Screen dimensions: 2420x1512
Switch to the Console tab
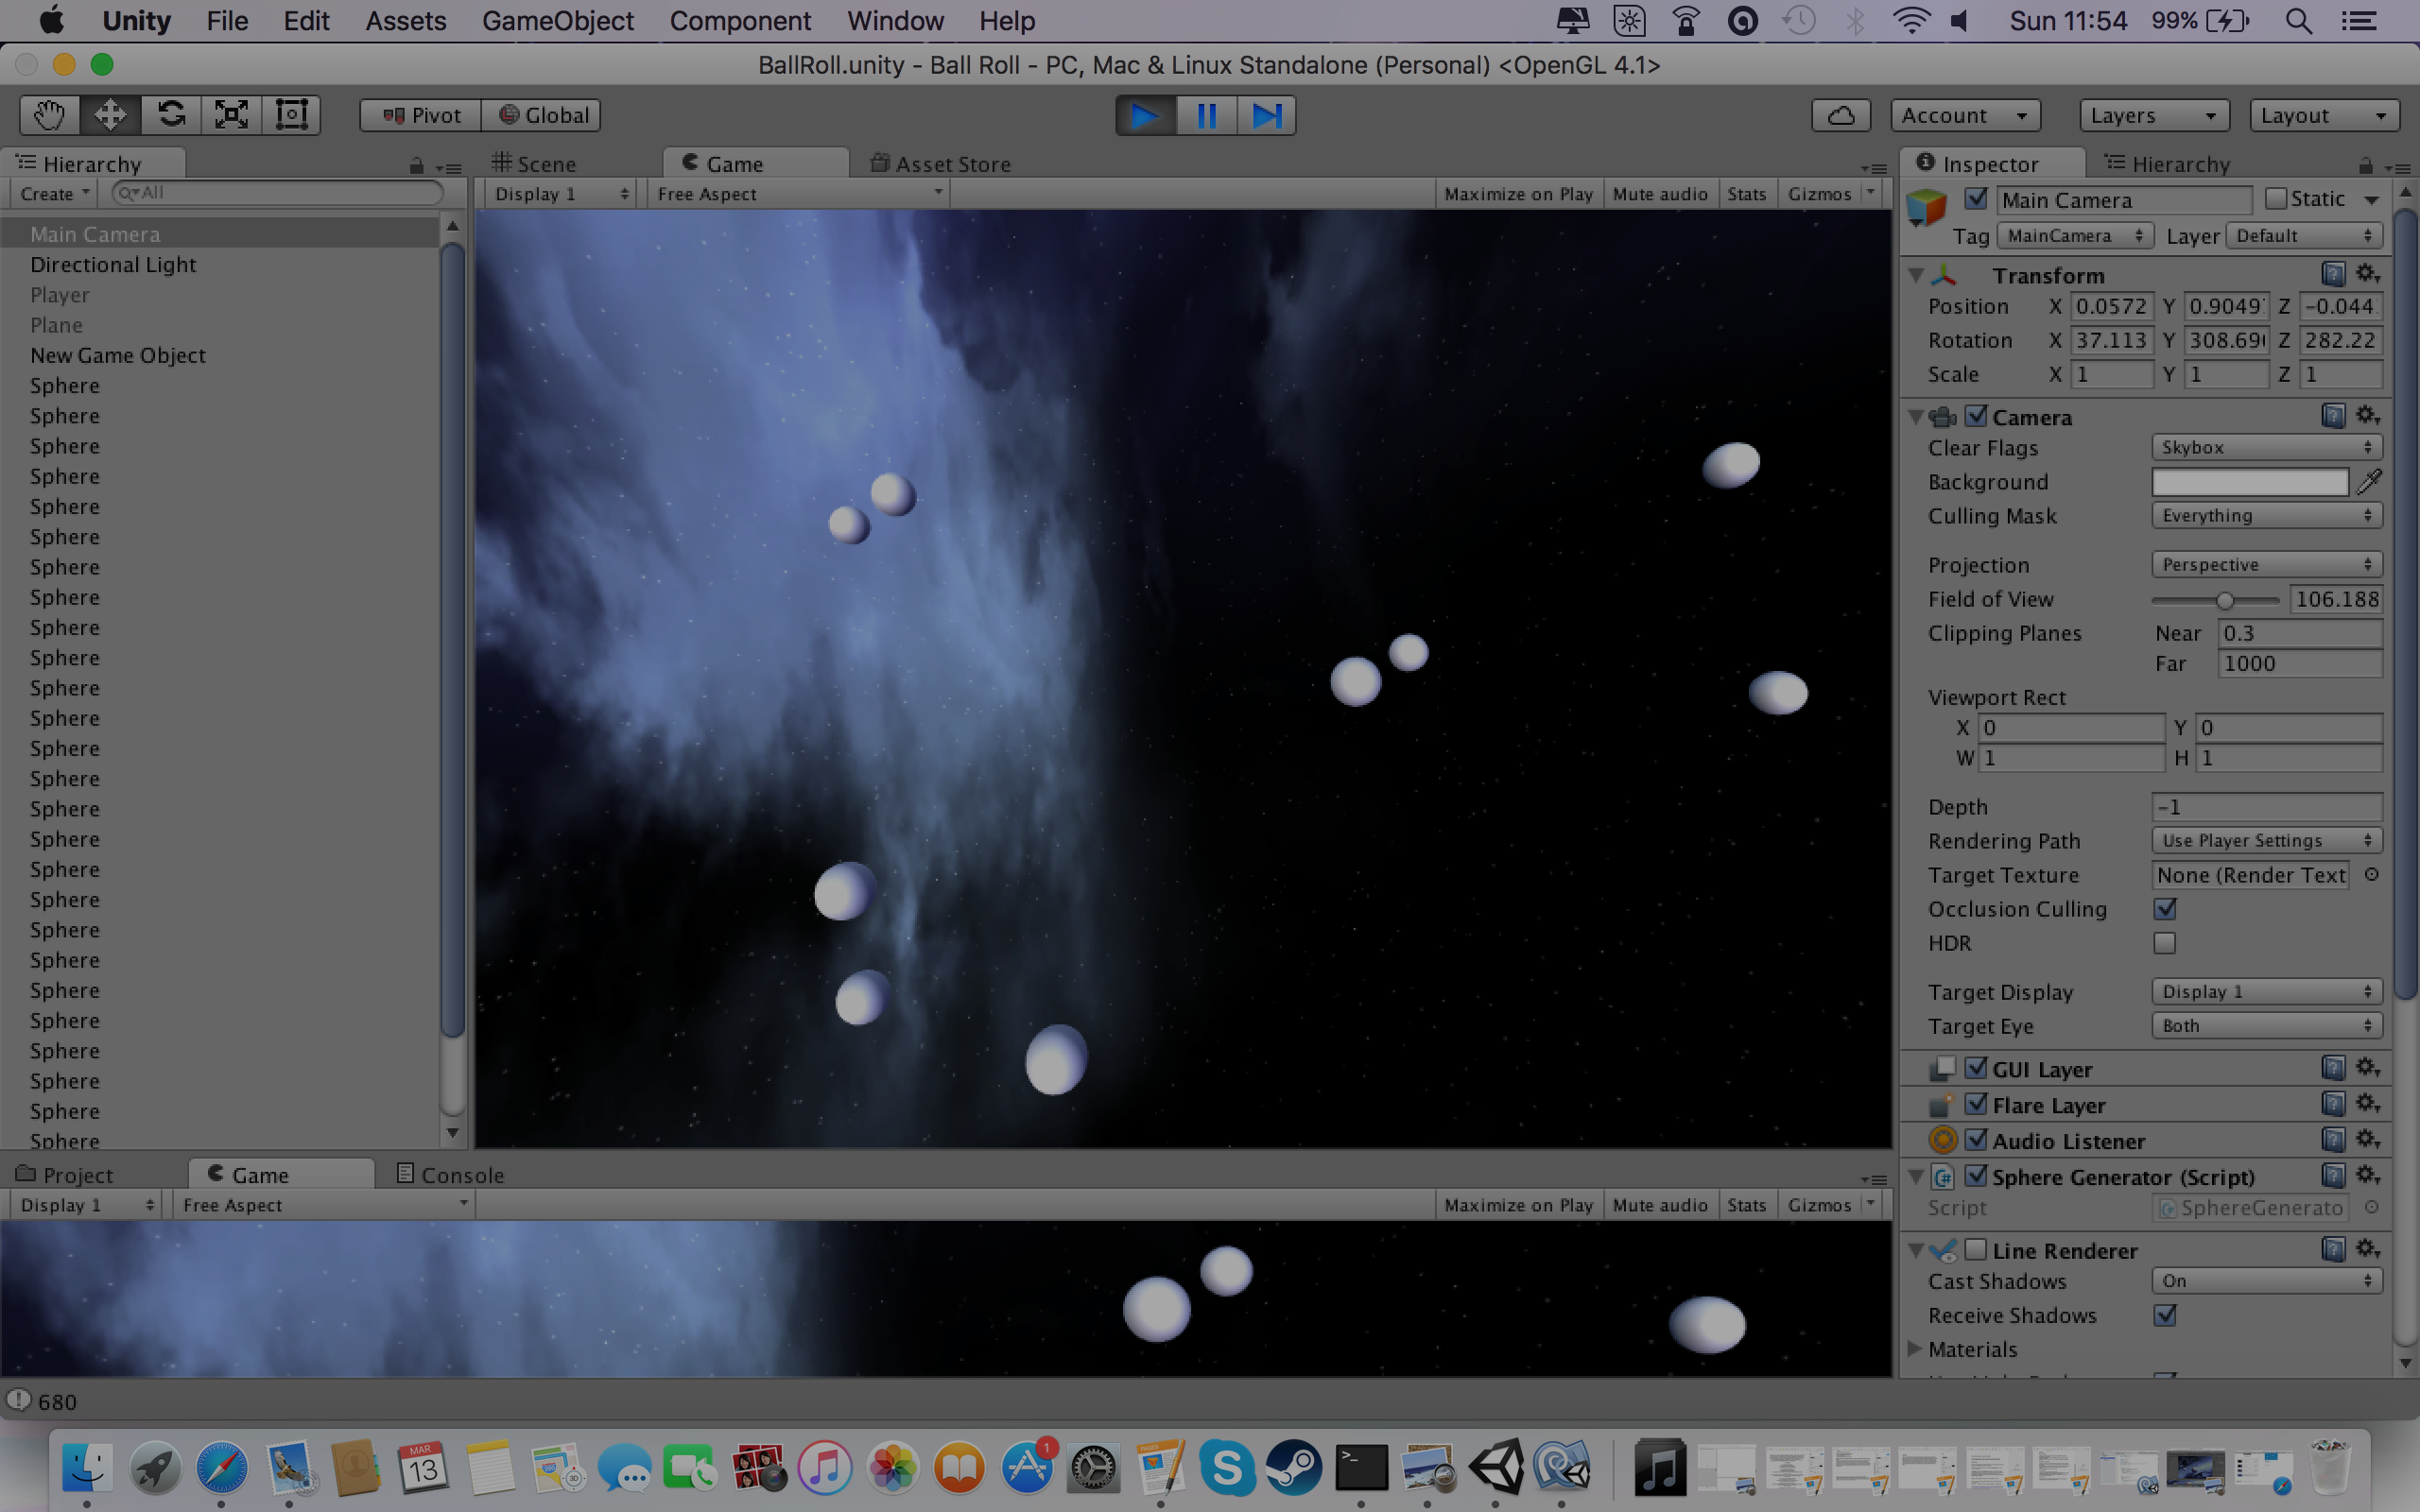tap(450, 1175)
